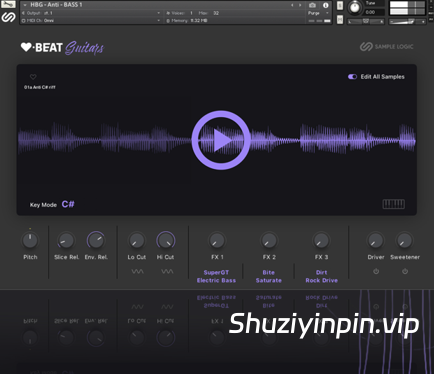Click the Max voices value 32
434x374 pixels.
pyautogui.click(x=216, y=13)
